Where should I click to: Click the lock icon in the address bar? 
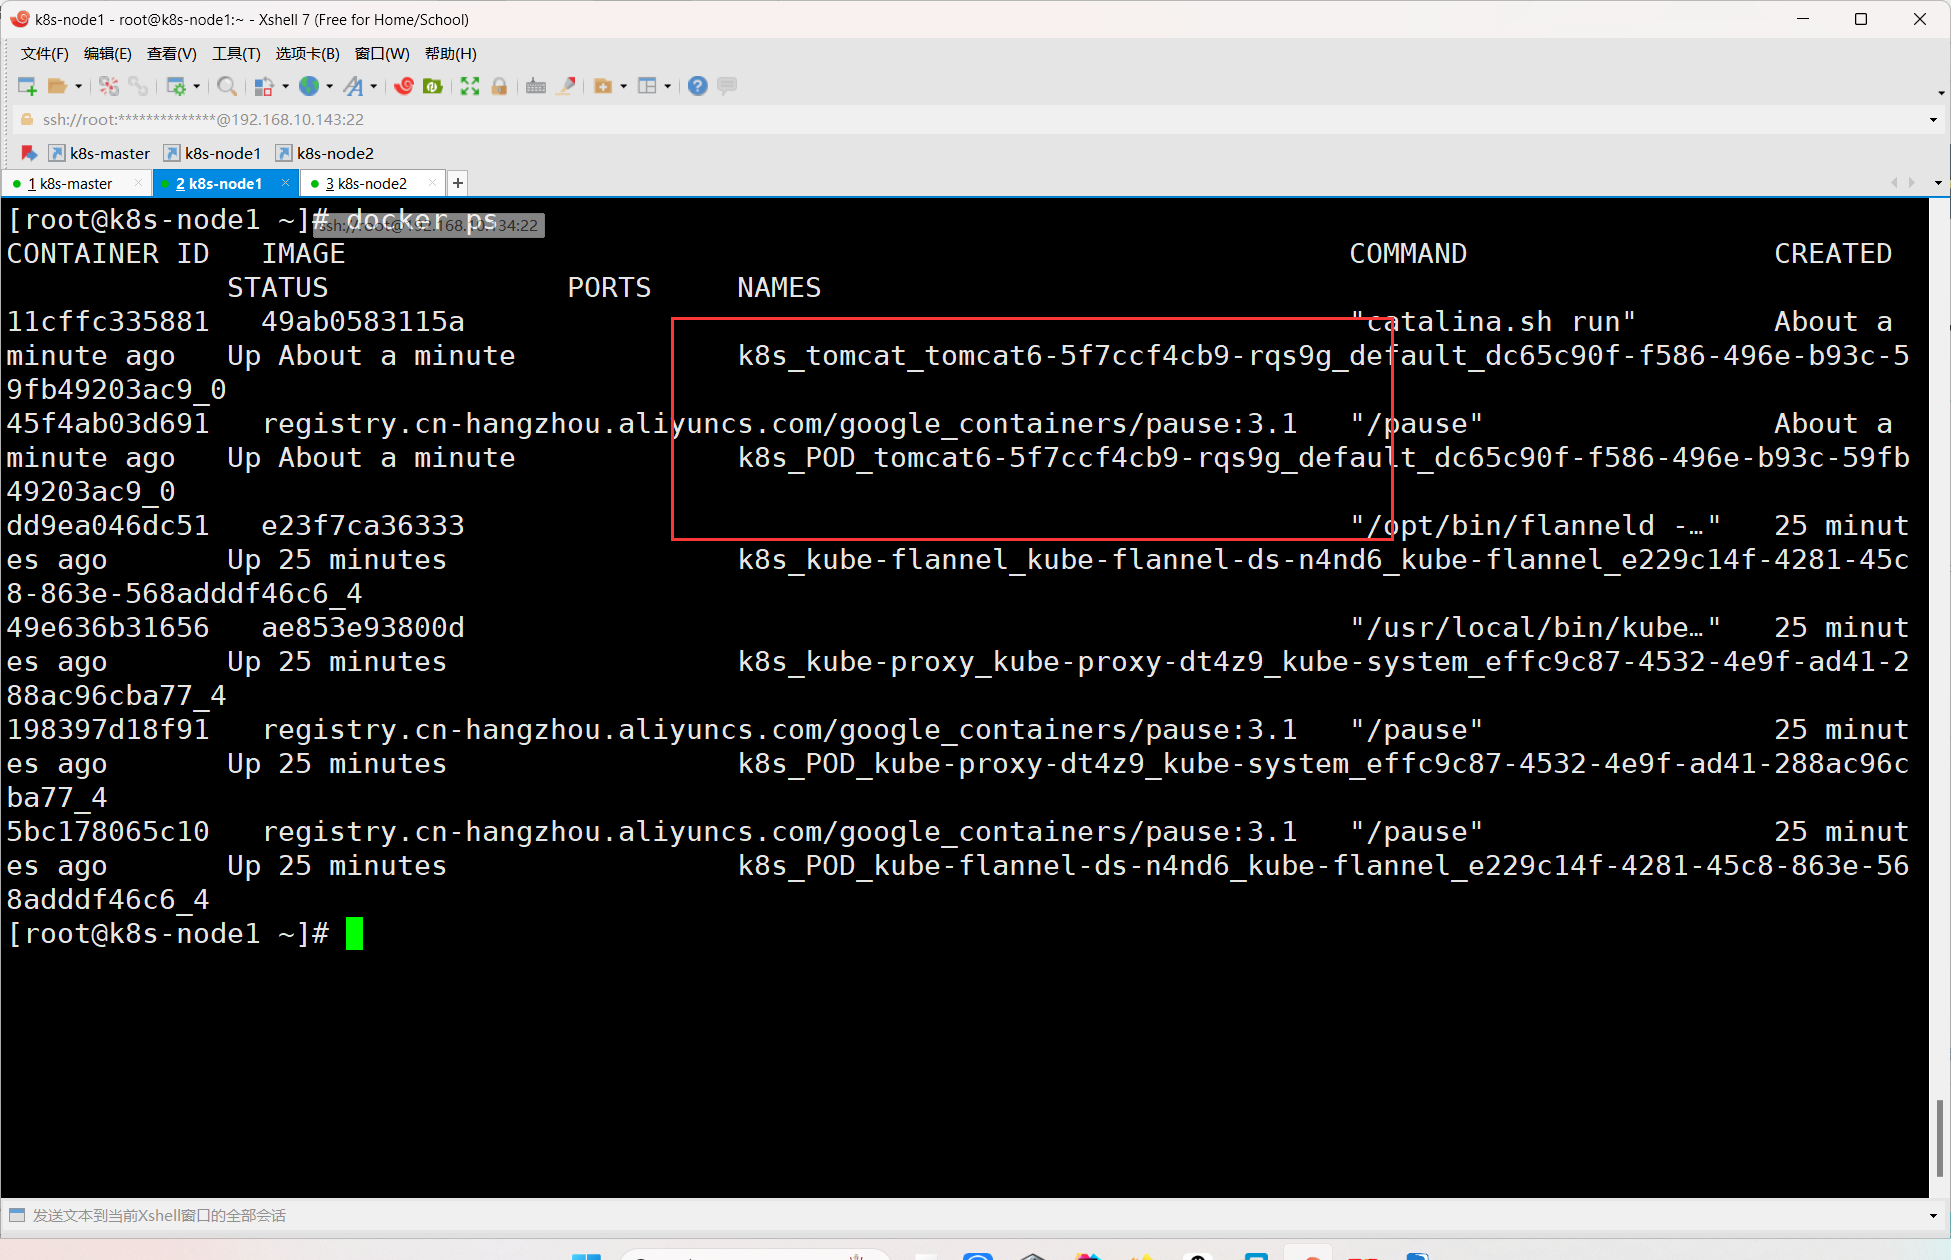pos(27,119)
